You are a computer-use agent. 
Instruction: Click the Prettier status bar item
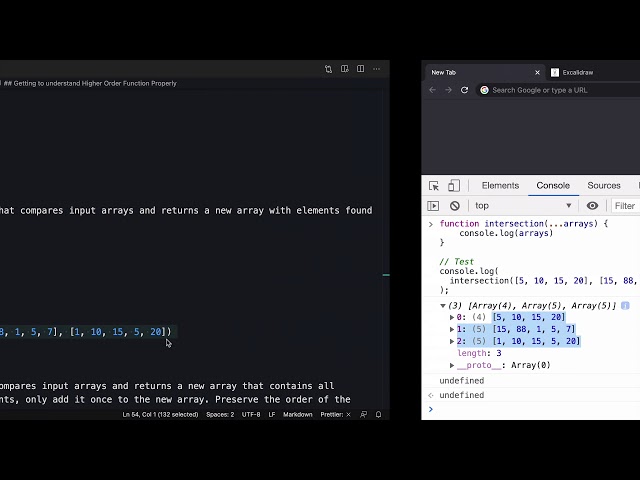point(335,414)
